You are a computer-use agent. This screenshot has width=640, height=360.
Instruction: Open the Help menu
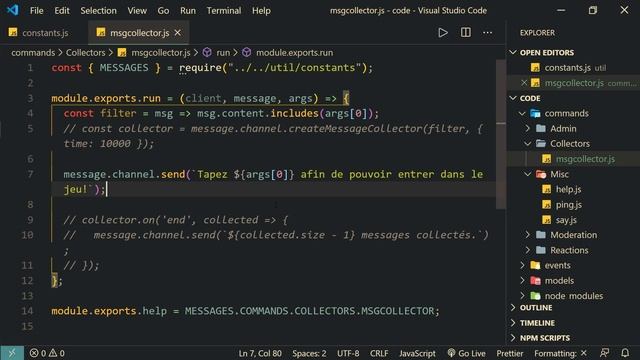pos(261,11)
